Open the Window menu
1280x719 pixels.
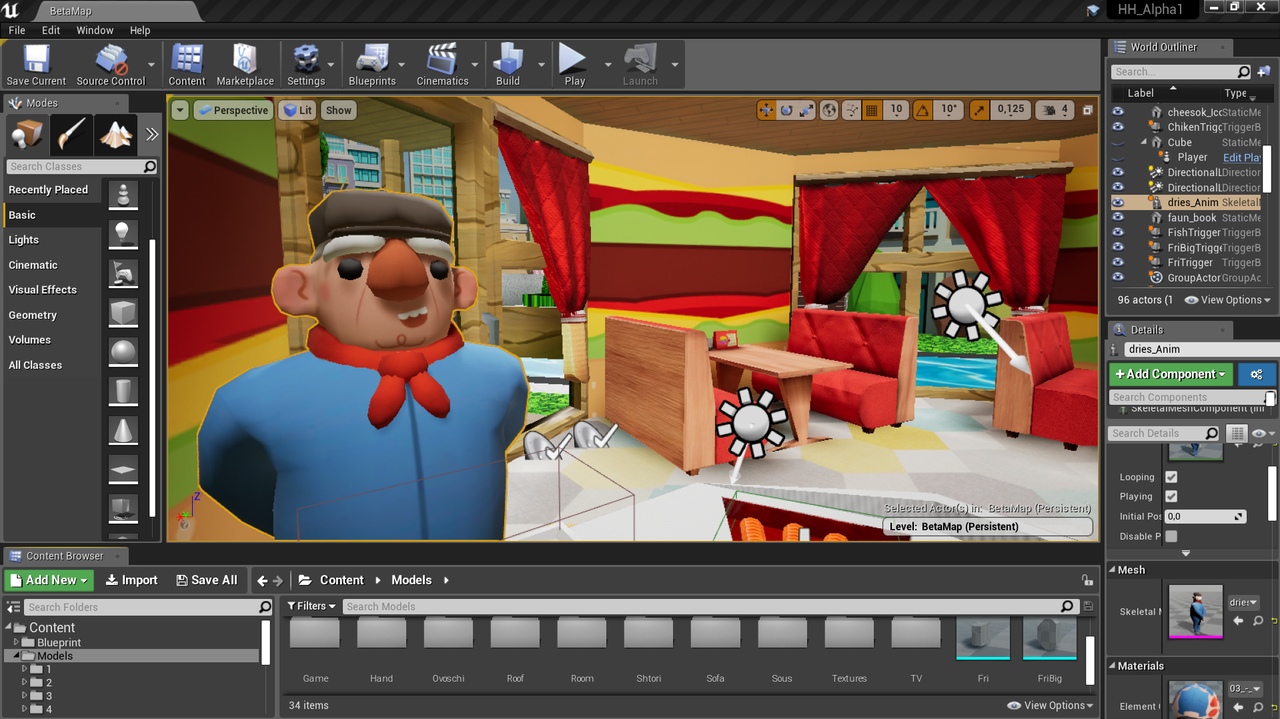(x=95, y=30)
